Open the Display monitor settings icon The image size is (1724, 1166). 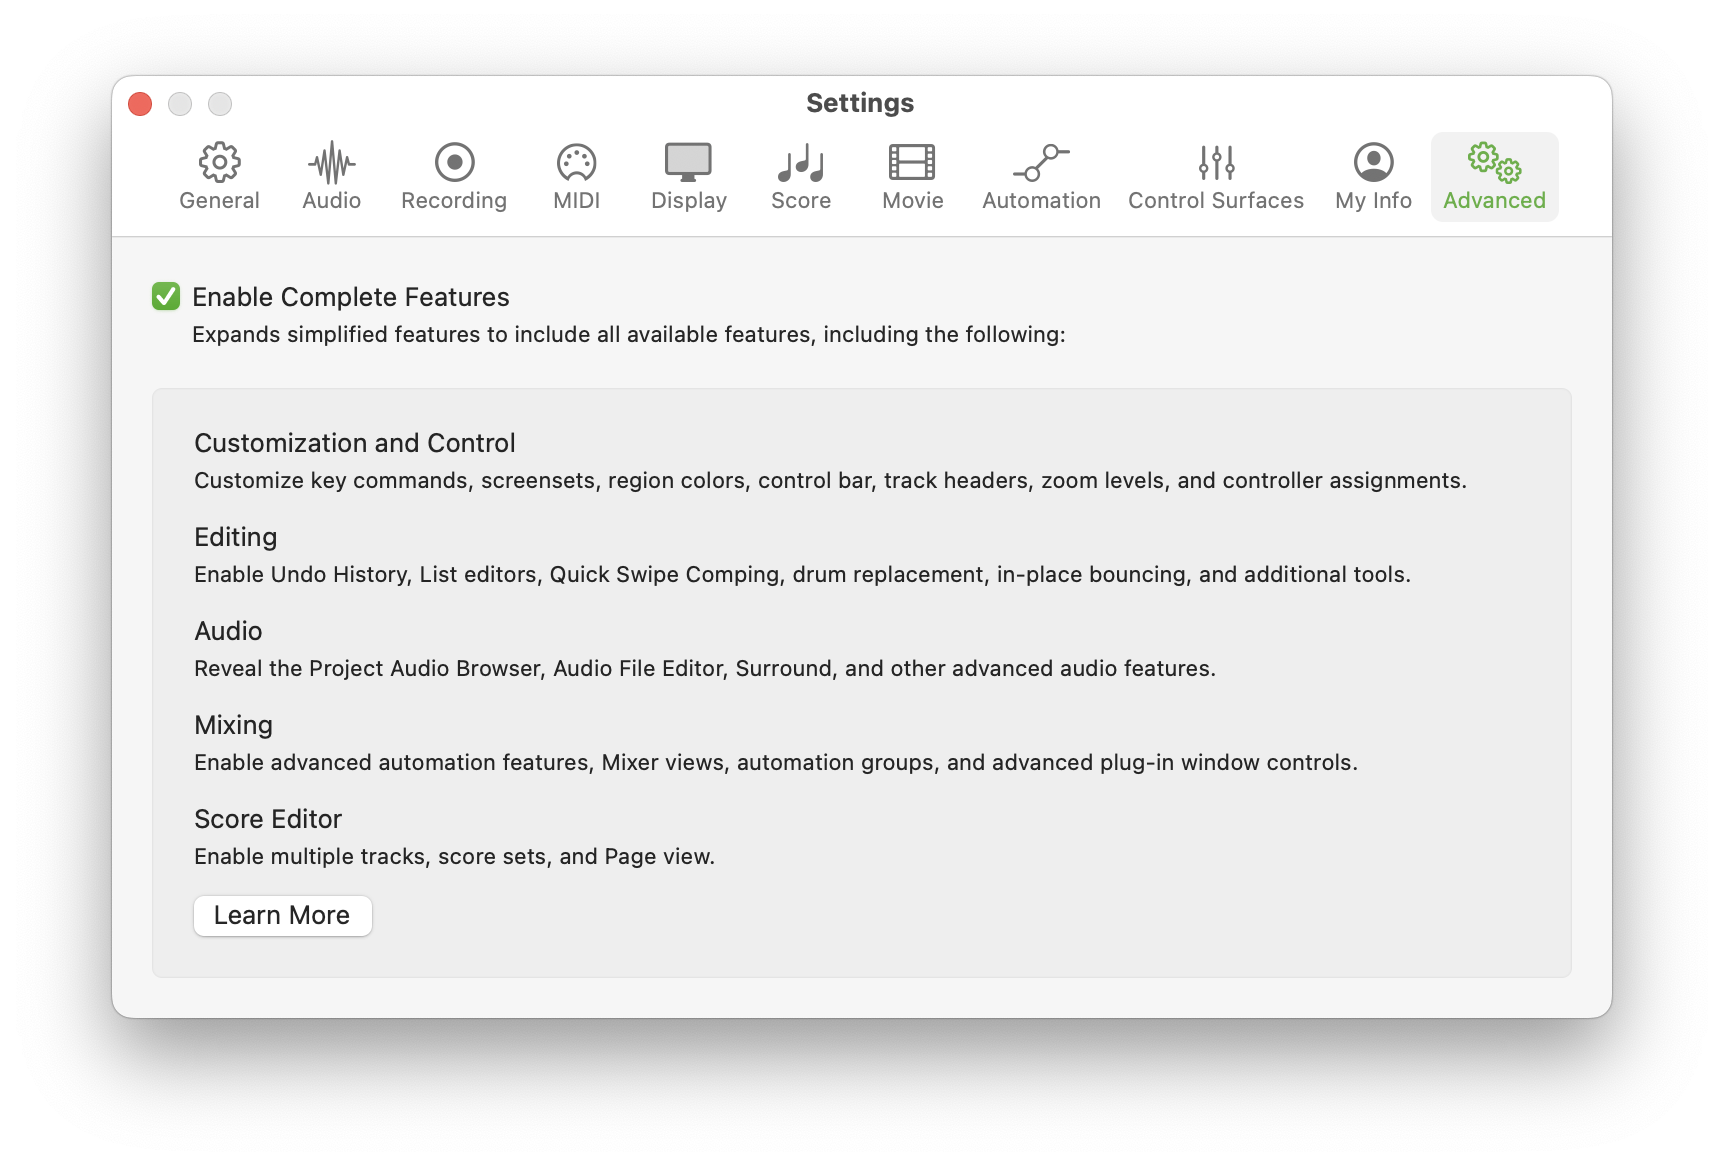coord(688,162)
